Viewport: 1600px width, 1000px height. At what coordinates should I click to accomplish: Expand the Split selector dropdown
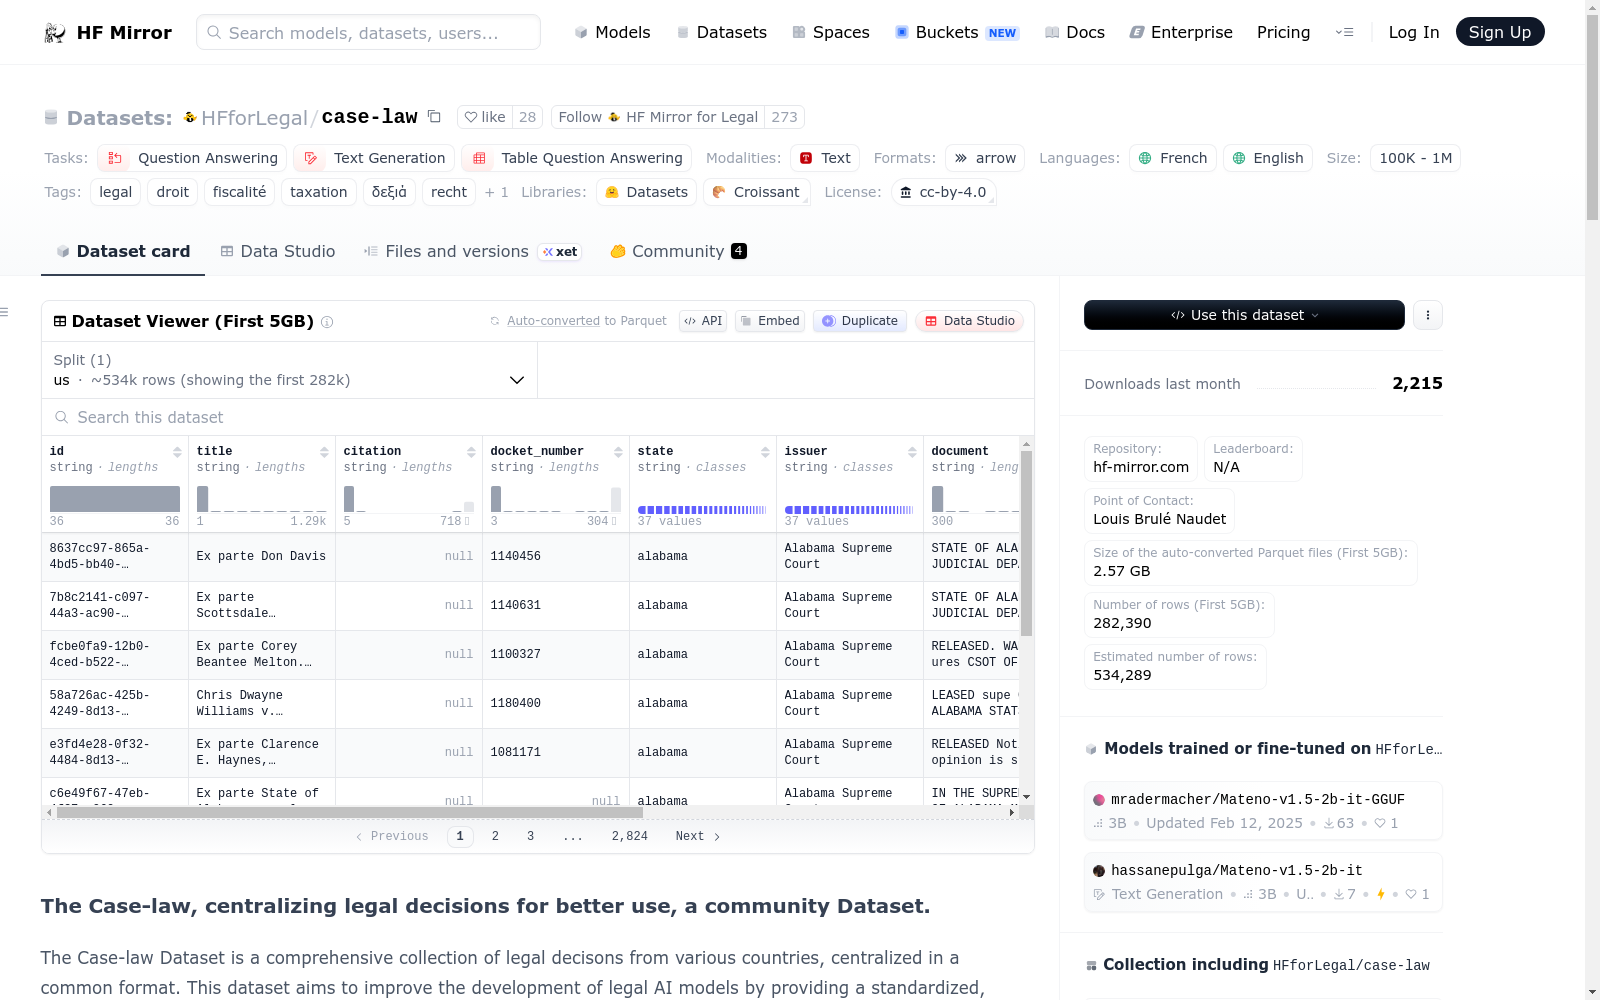point(289,370)
